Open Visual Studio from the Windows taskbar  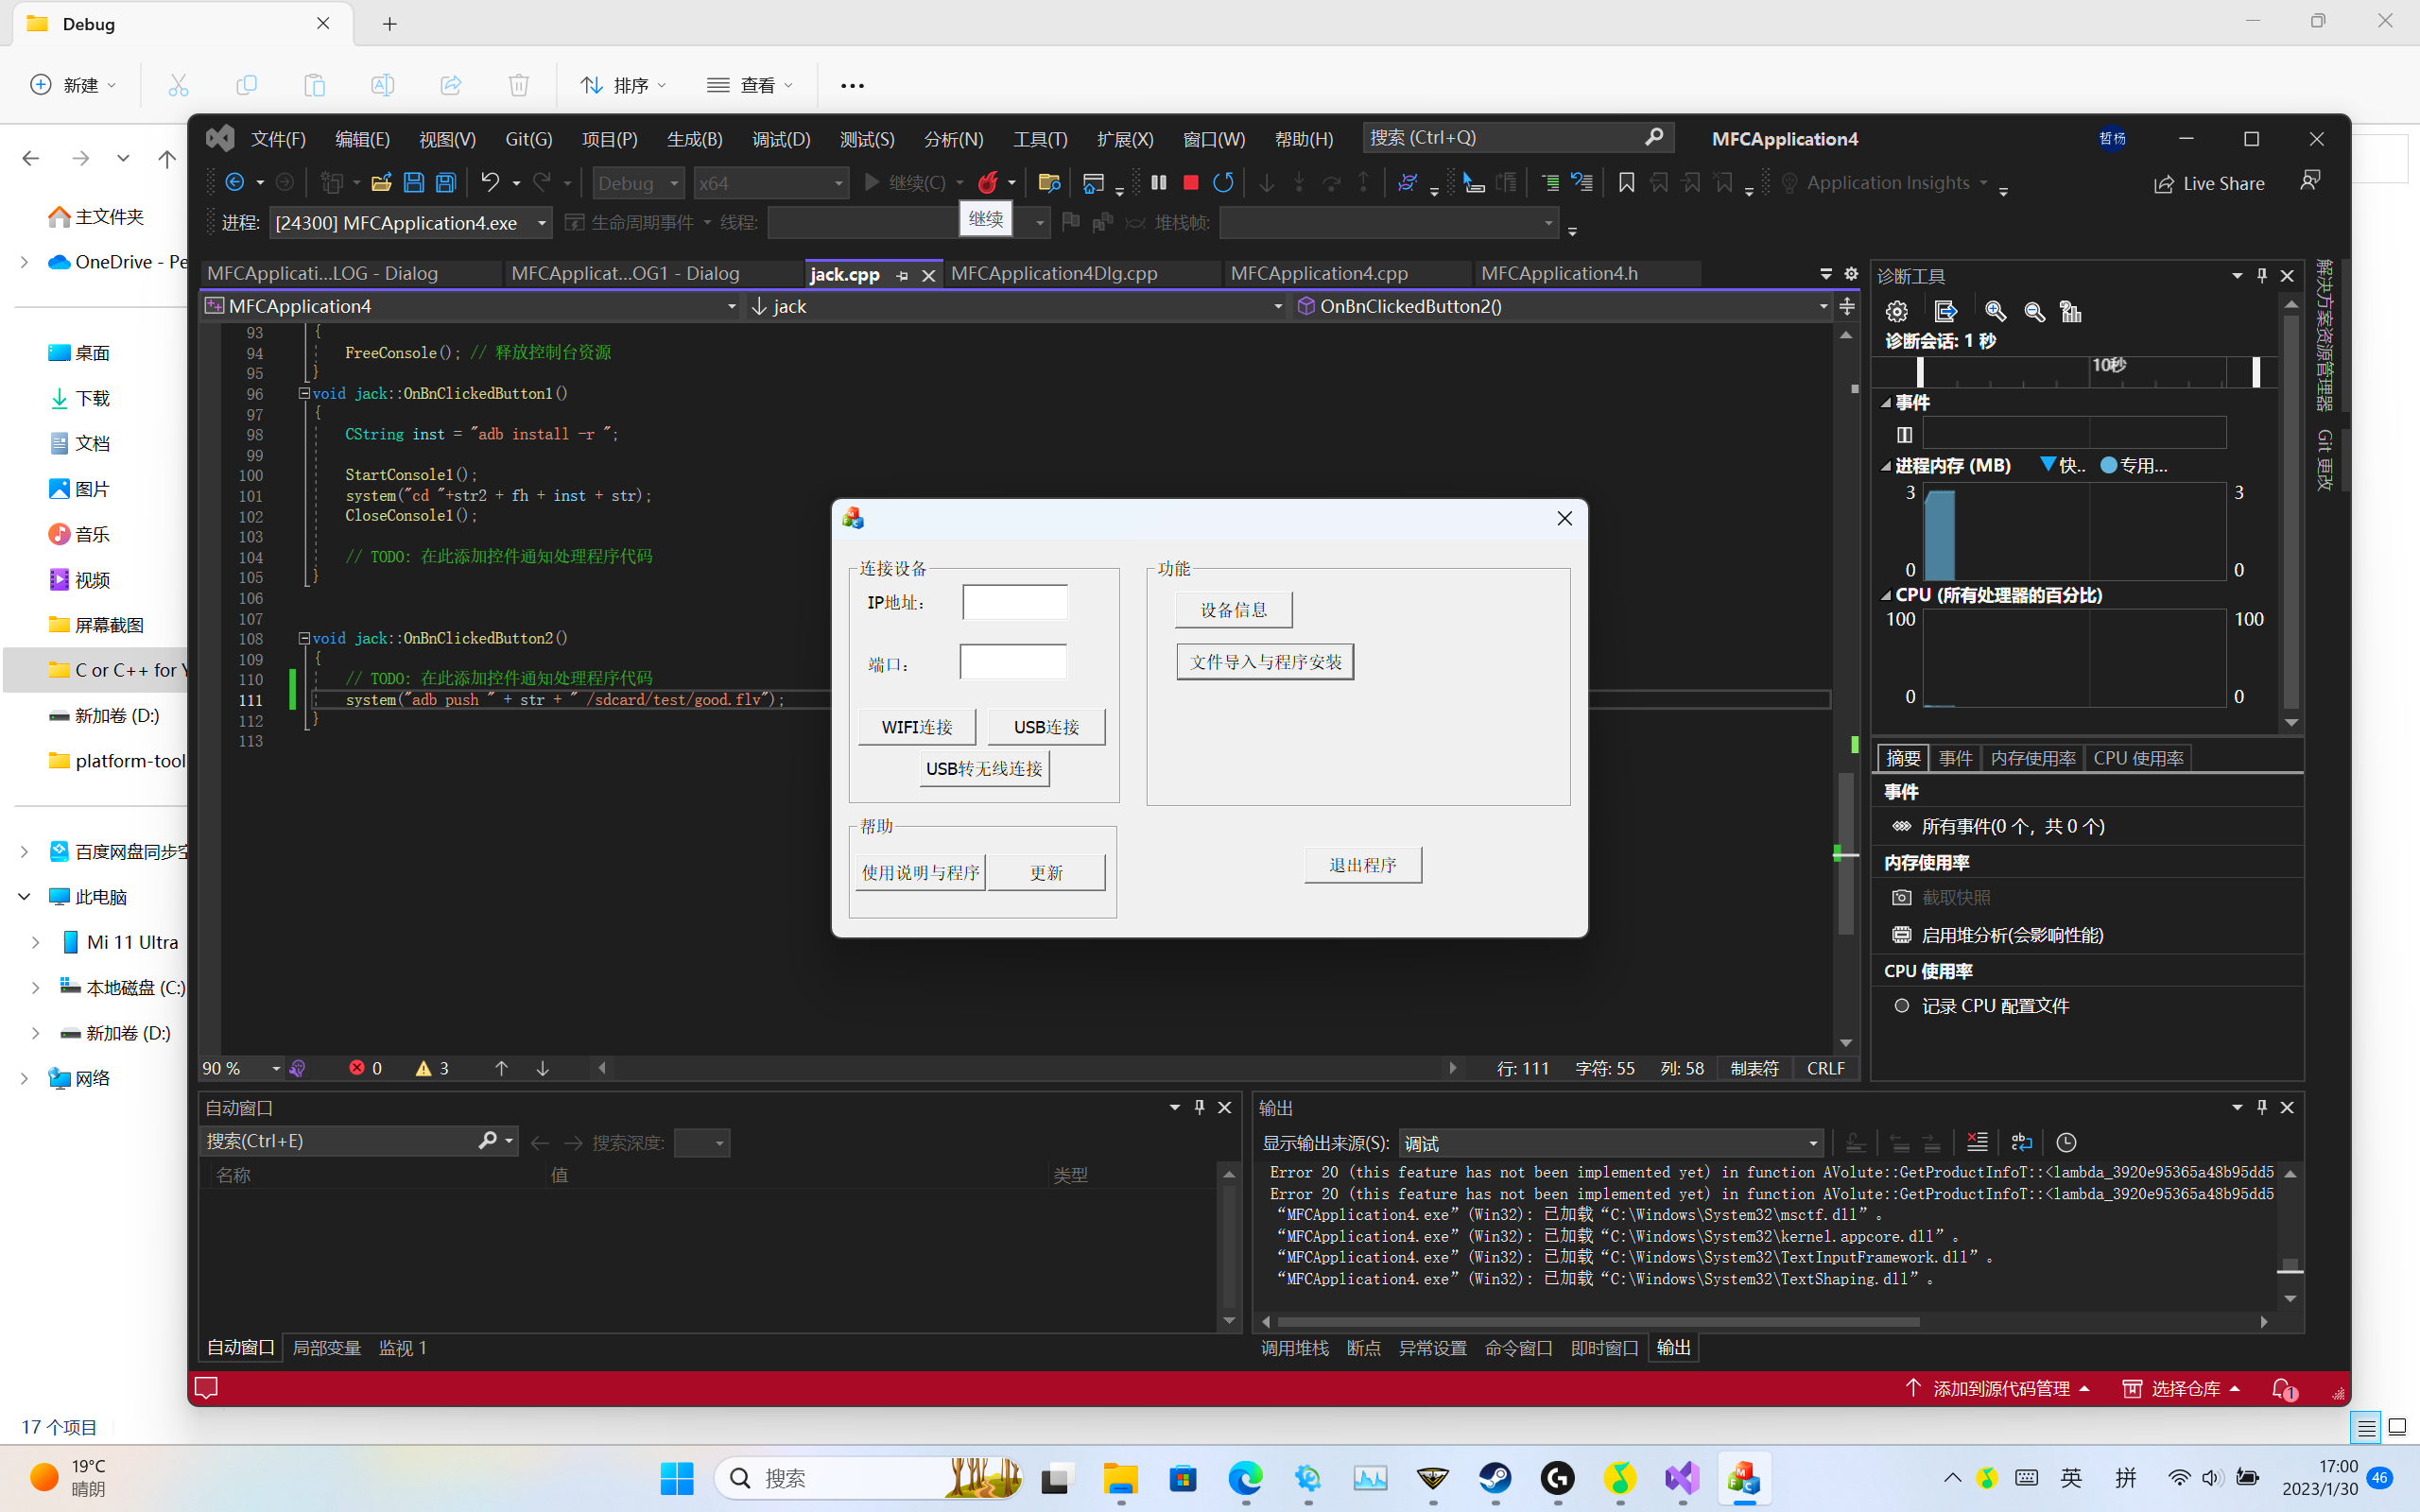1682,1478
